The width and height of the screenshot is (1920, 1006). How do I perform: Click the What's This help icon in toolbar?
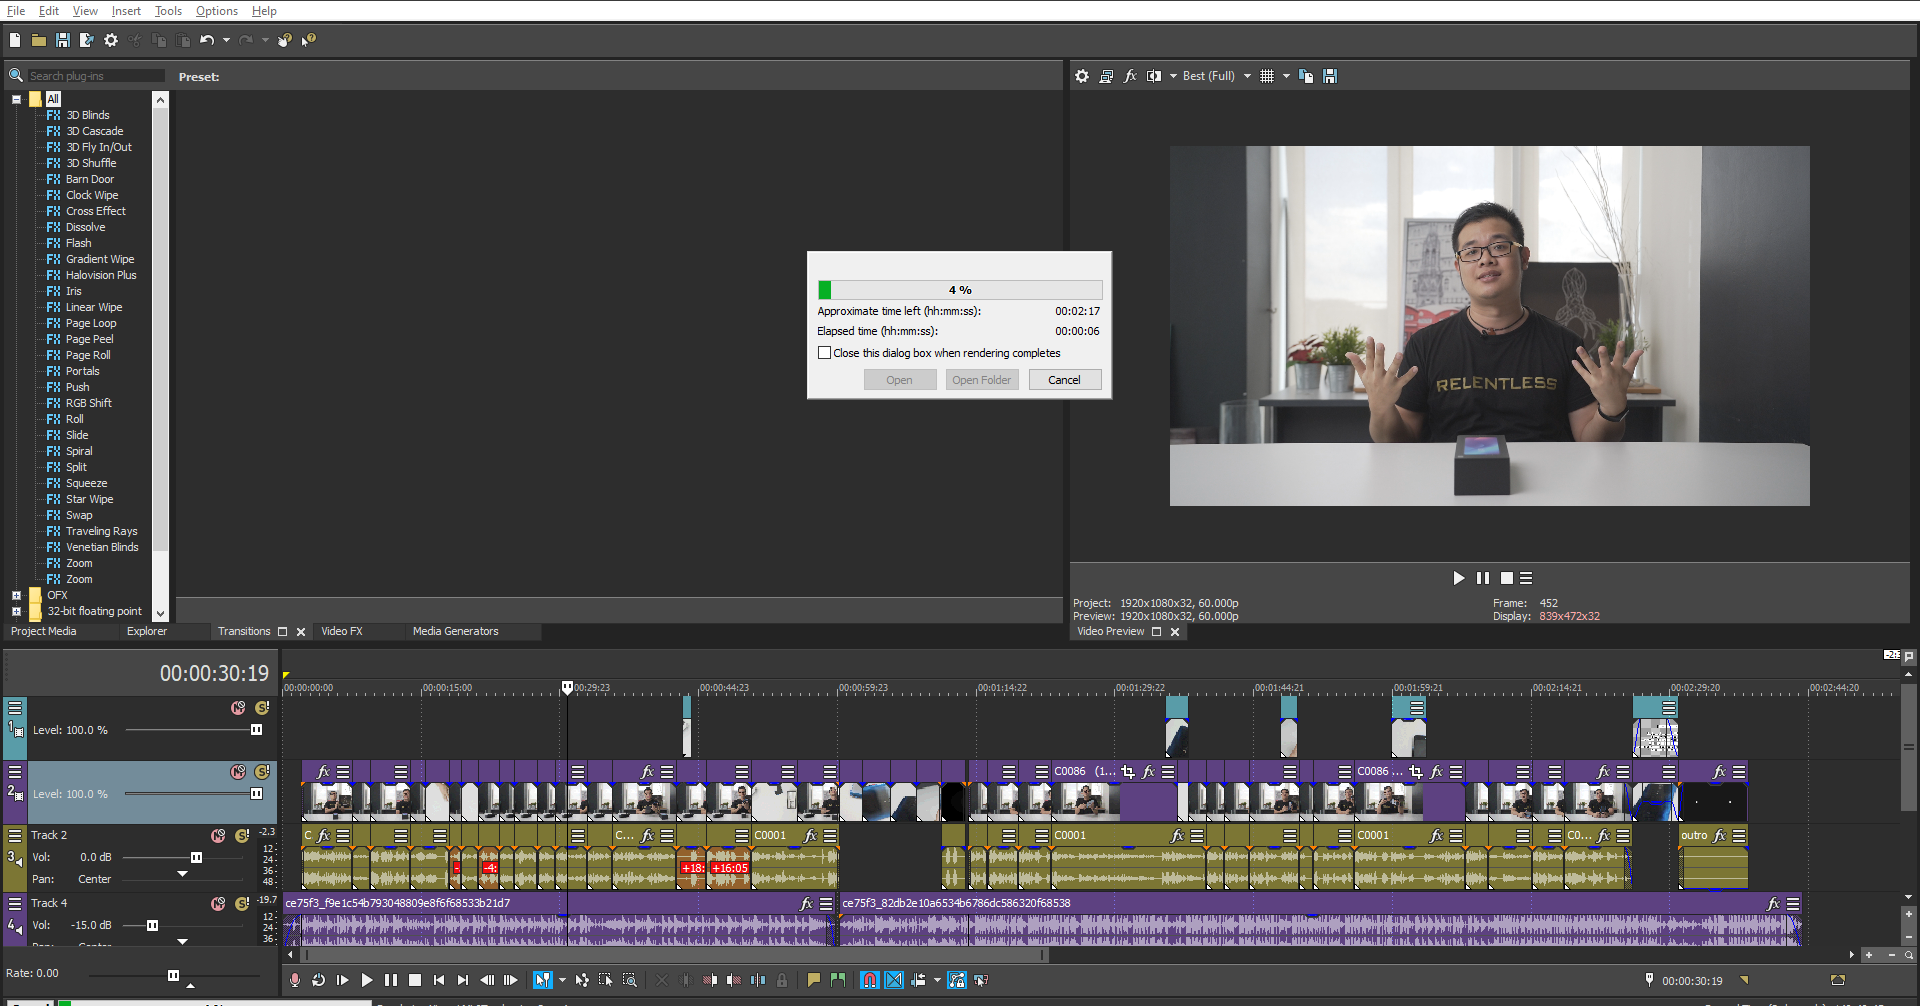pyautogui.click(x=309, y=40)
